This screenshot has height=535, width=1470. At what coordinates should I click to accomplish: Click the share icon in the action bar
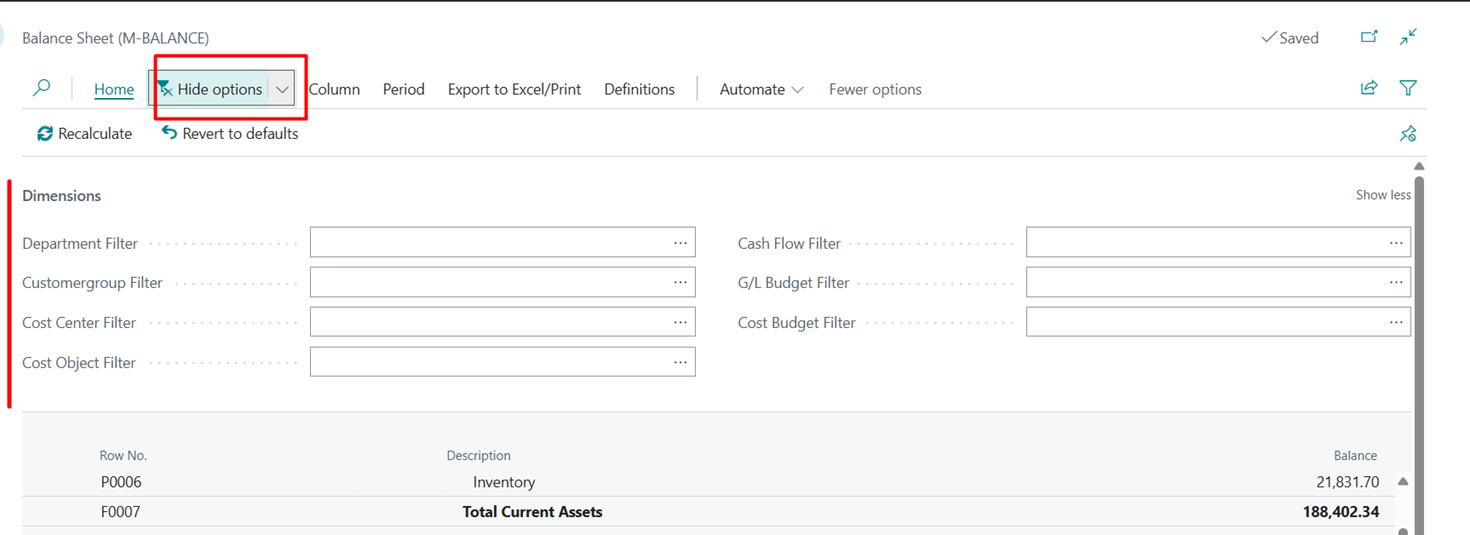[x=1369, y=88]
